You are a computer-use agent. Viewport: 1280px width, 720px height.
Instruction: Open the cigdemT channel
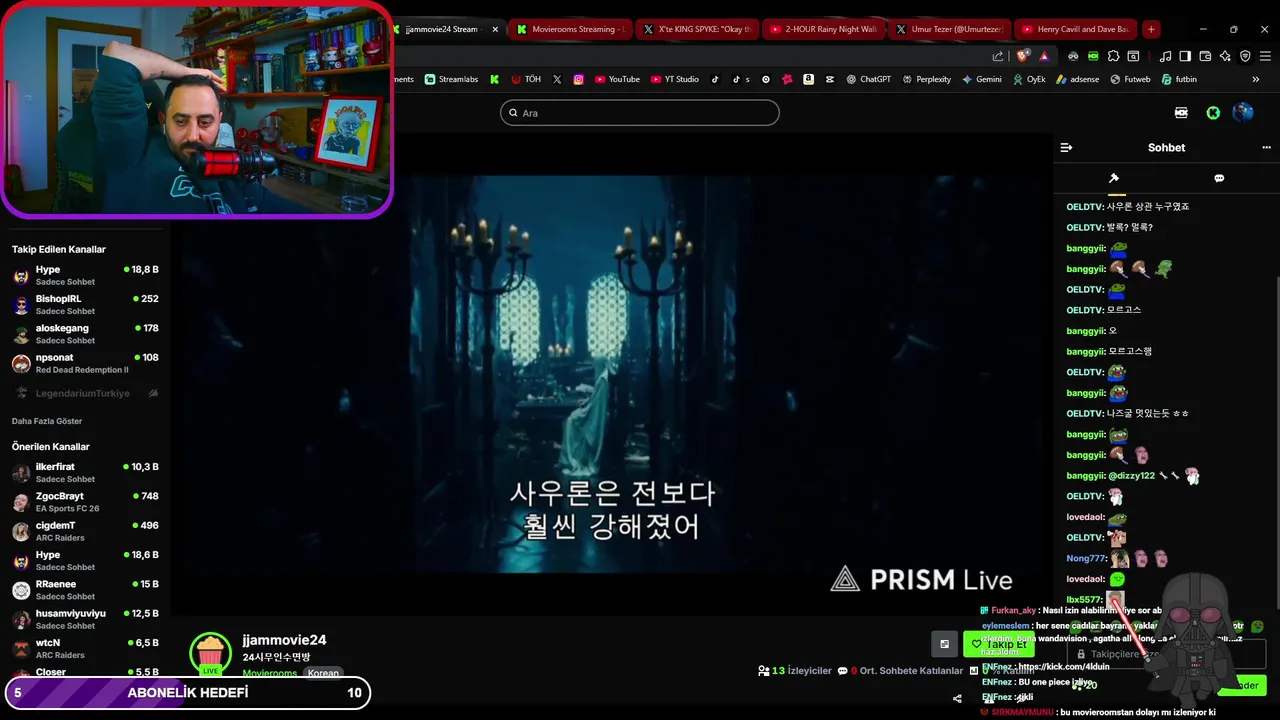(85, 531)
